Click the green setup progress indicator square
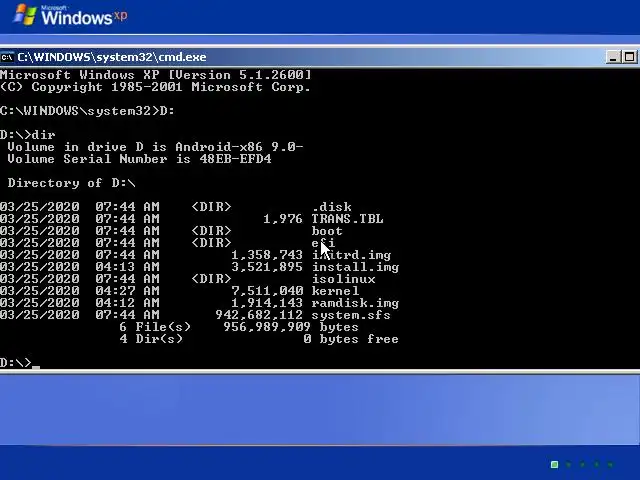Screen dimensions: 640x480 pos(554,464)
